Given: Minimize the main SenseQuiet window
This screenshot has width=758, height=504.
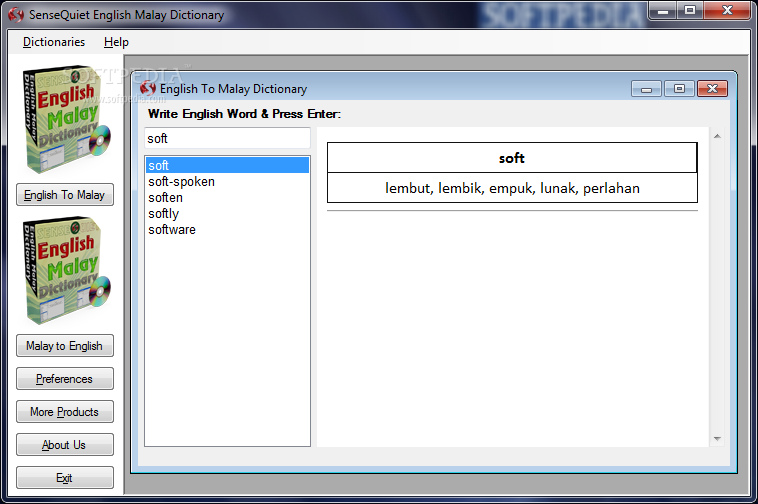Looking at the screenshot, I should point(663,10).
